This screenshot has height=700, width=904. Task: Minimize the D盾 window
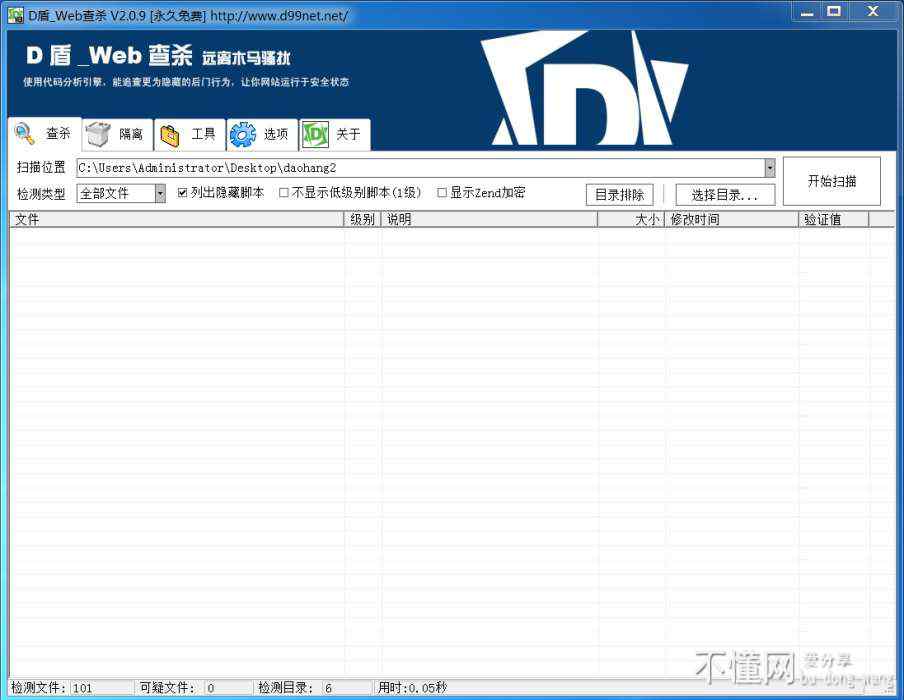click(x=807, y=12)
